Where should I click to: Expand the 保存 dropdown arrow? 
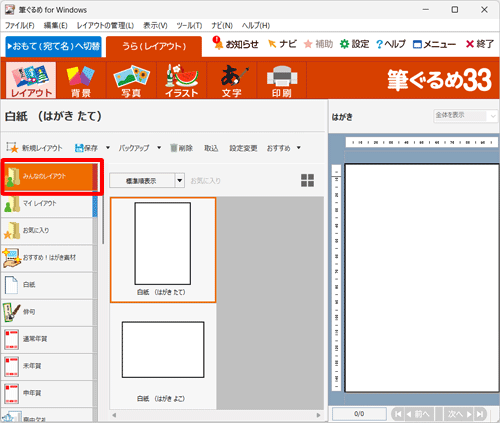pyautogui.click(x=108, y=148)
